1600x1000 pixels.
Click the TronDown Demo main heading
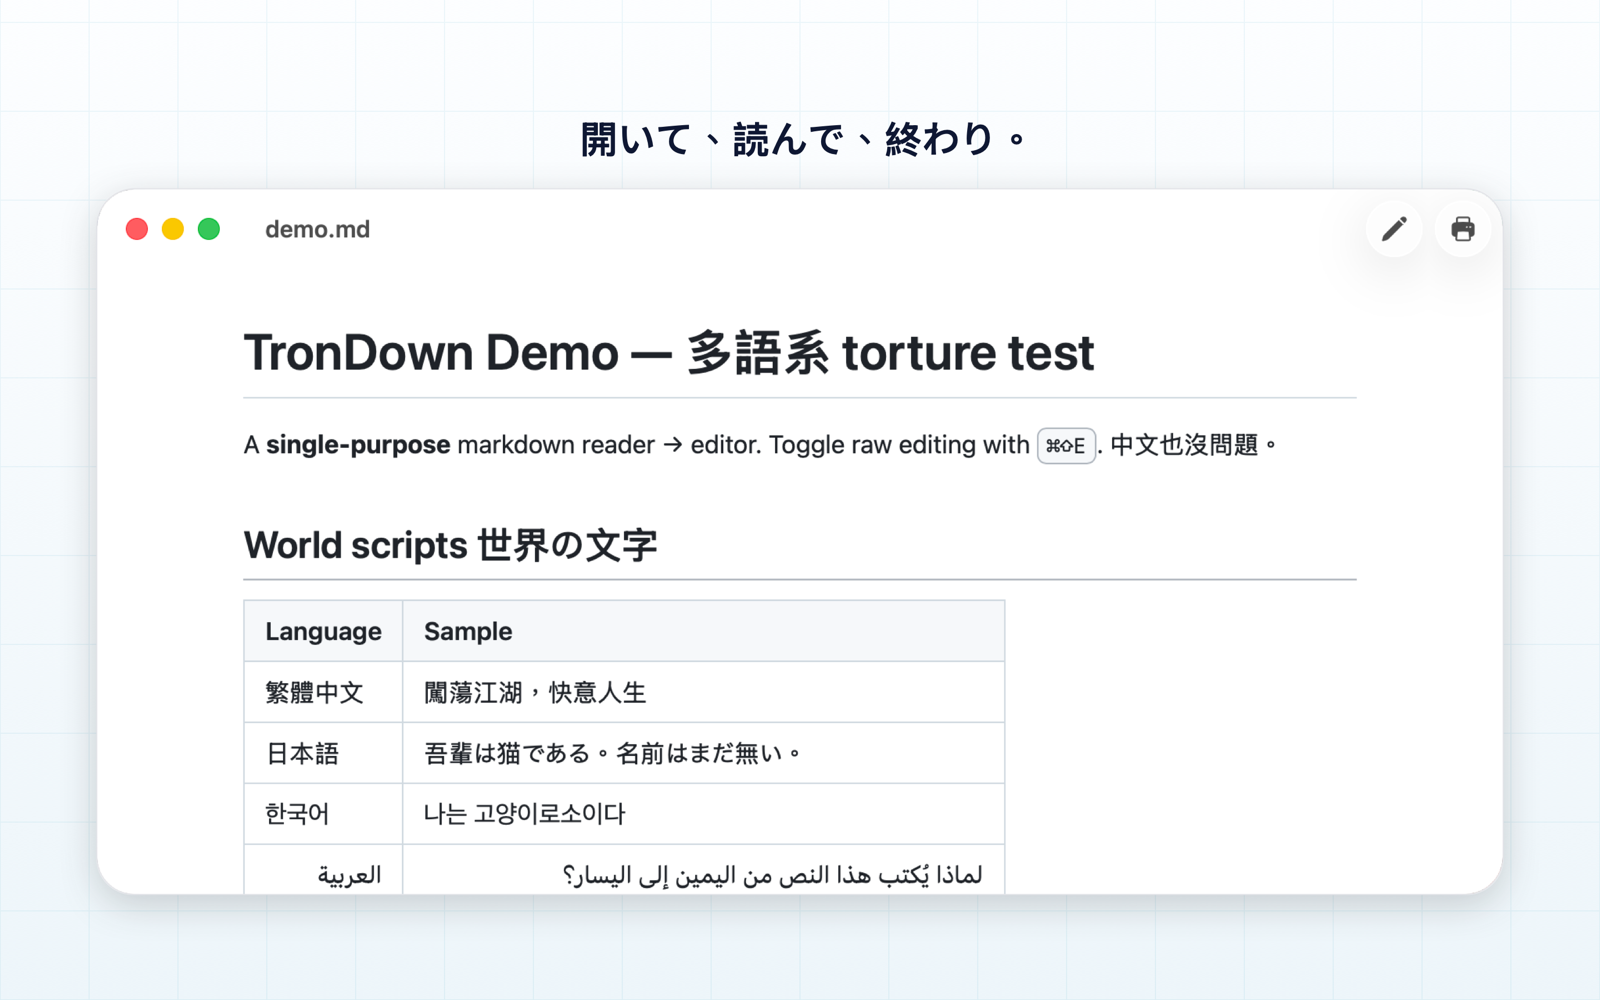click(669, 353)
